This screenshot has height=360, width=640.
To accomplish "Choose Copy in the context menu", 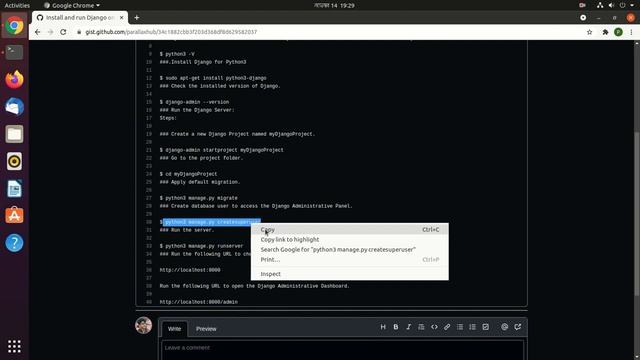I will point(350,230).
